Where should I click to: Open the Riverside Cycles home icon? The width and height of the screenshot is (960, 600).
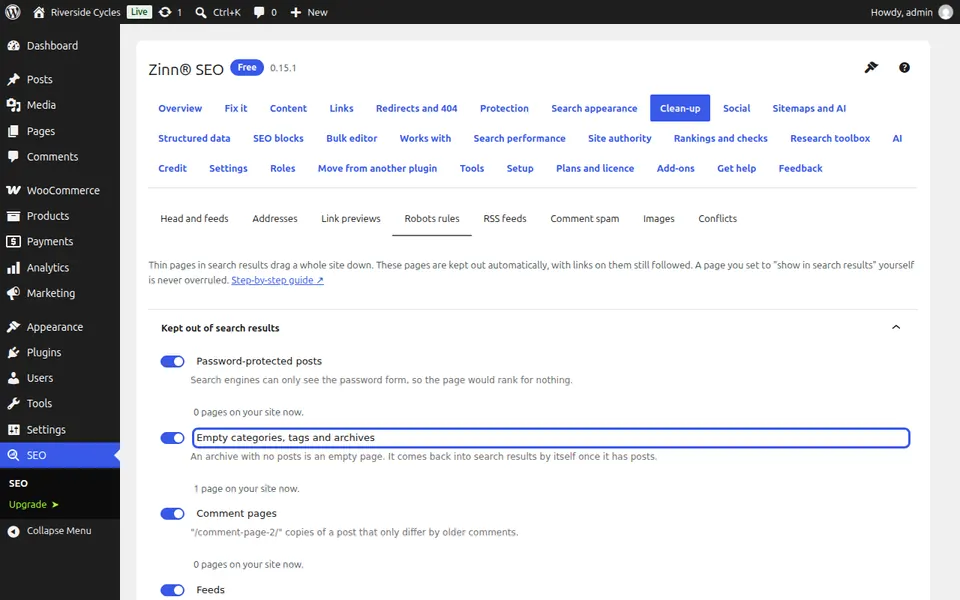tap(39, 12)
